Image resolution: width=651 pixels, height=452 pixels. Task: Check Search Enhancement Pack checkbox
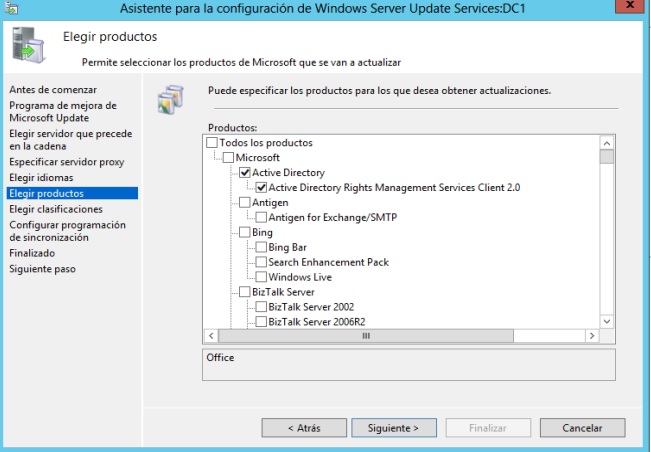[x=261, y=262]
